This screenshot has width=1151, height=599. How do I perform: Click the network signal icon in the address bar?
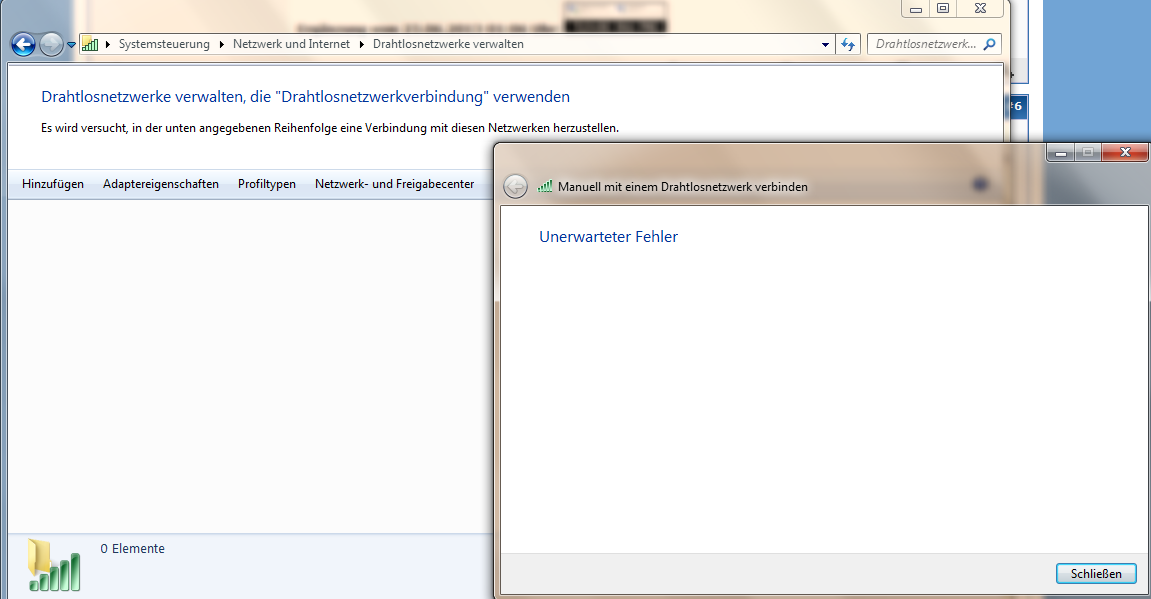coord(90,44)
